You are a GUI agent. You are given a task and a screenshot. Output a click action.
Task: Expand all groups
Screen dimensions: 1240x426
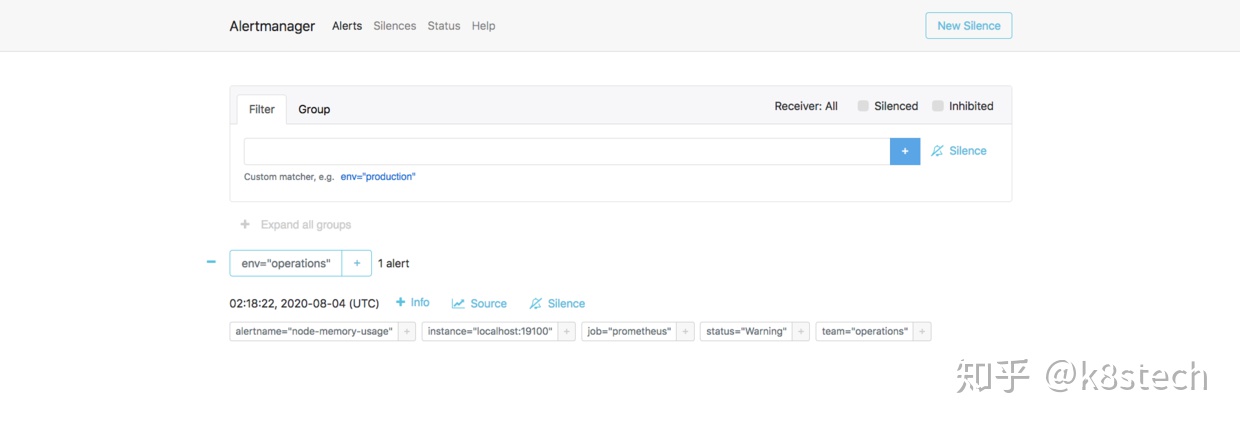click(296, 225)
